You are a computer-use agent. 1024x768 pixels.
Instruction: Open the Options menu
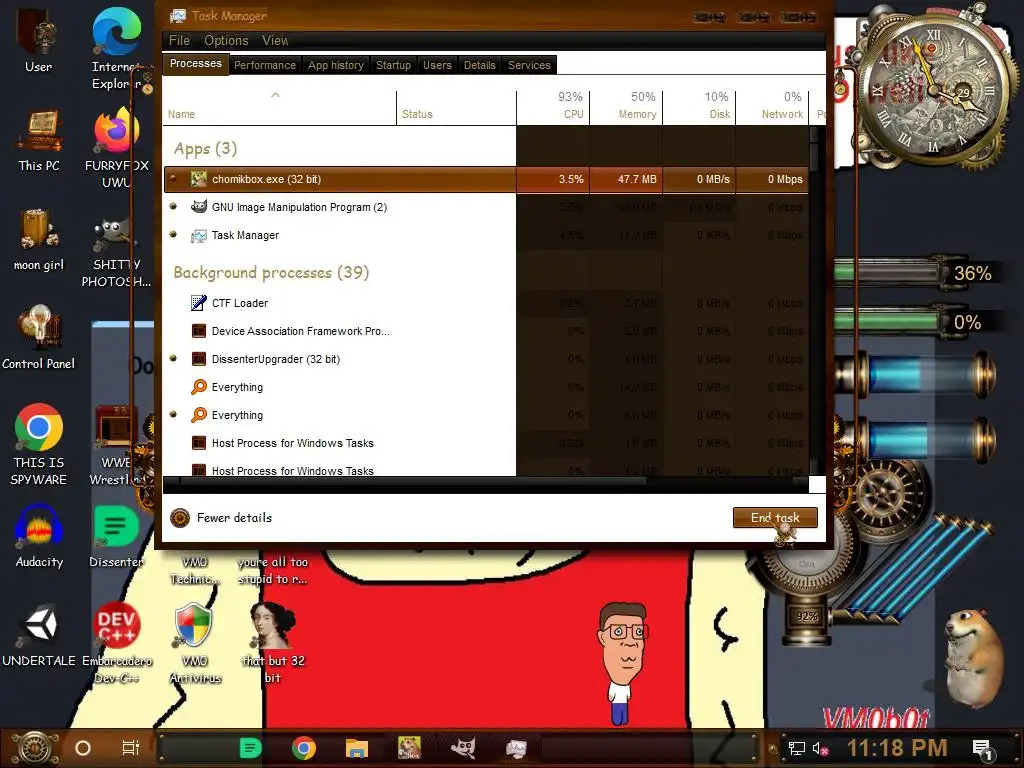pos(226,40)
